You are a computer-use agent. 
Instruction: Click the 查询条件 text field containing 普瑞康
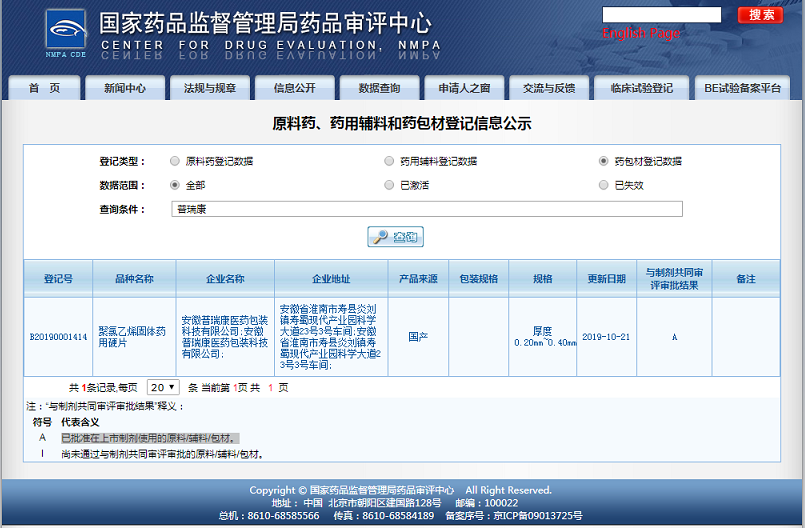tap(427, 209)
